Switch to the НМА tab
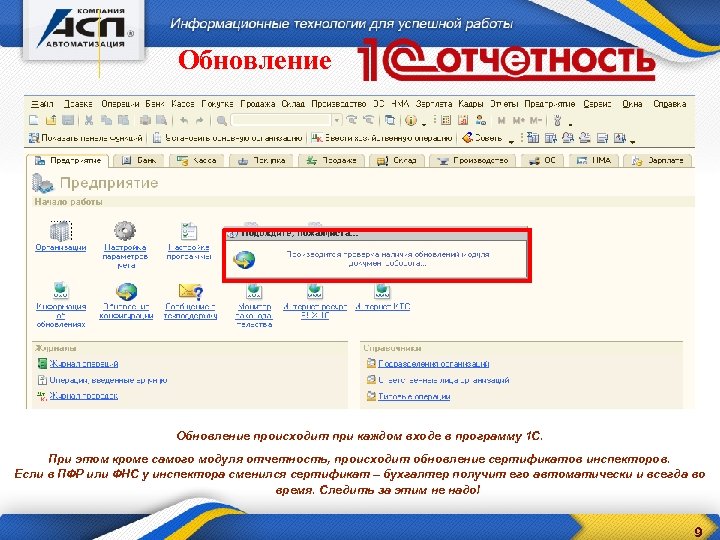The image size is (720, 540). (594, 160)
